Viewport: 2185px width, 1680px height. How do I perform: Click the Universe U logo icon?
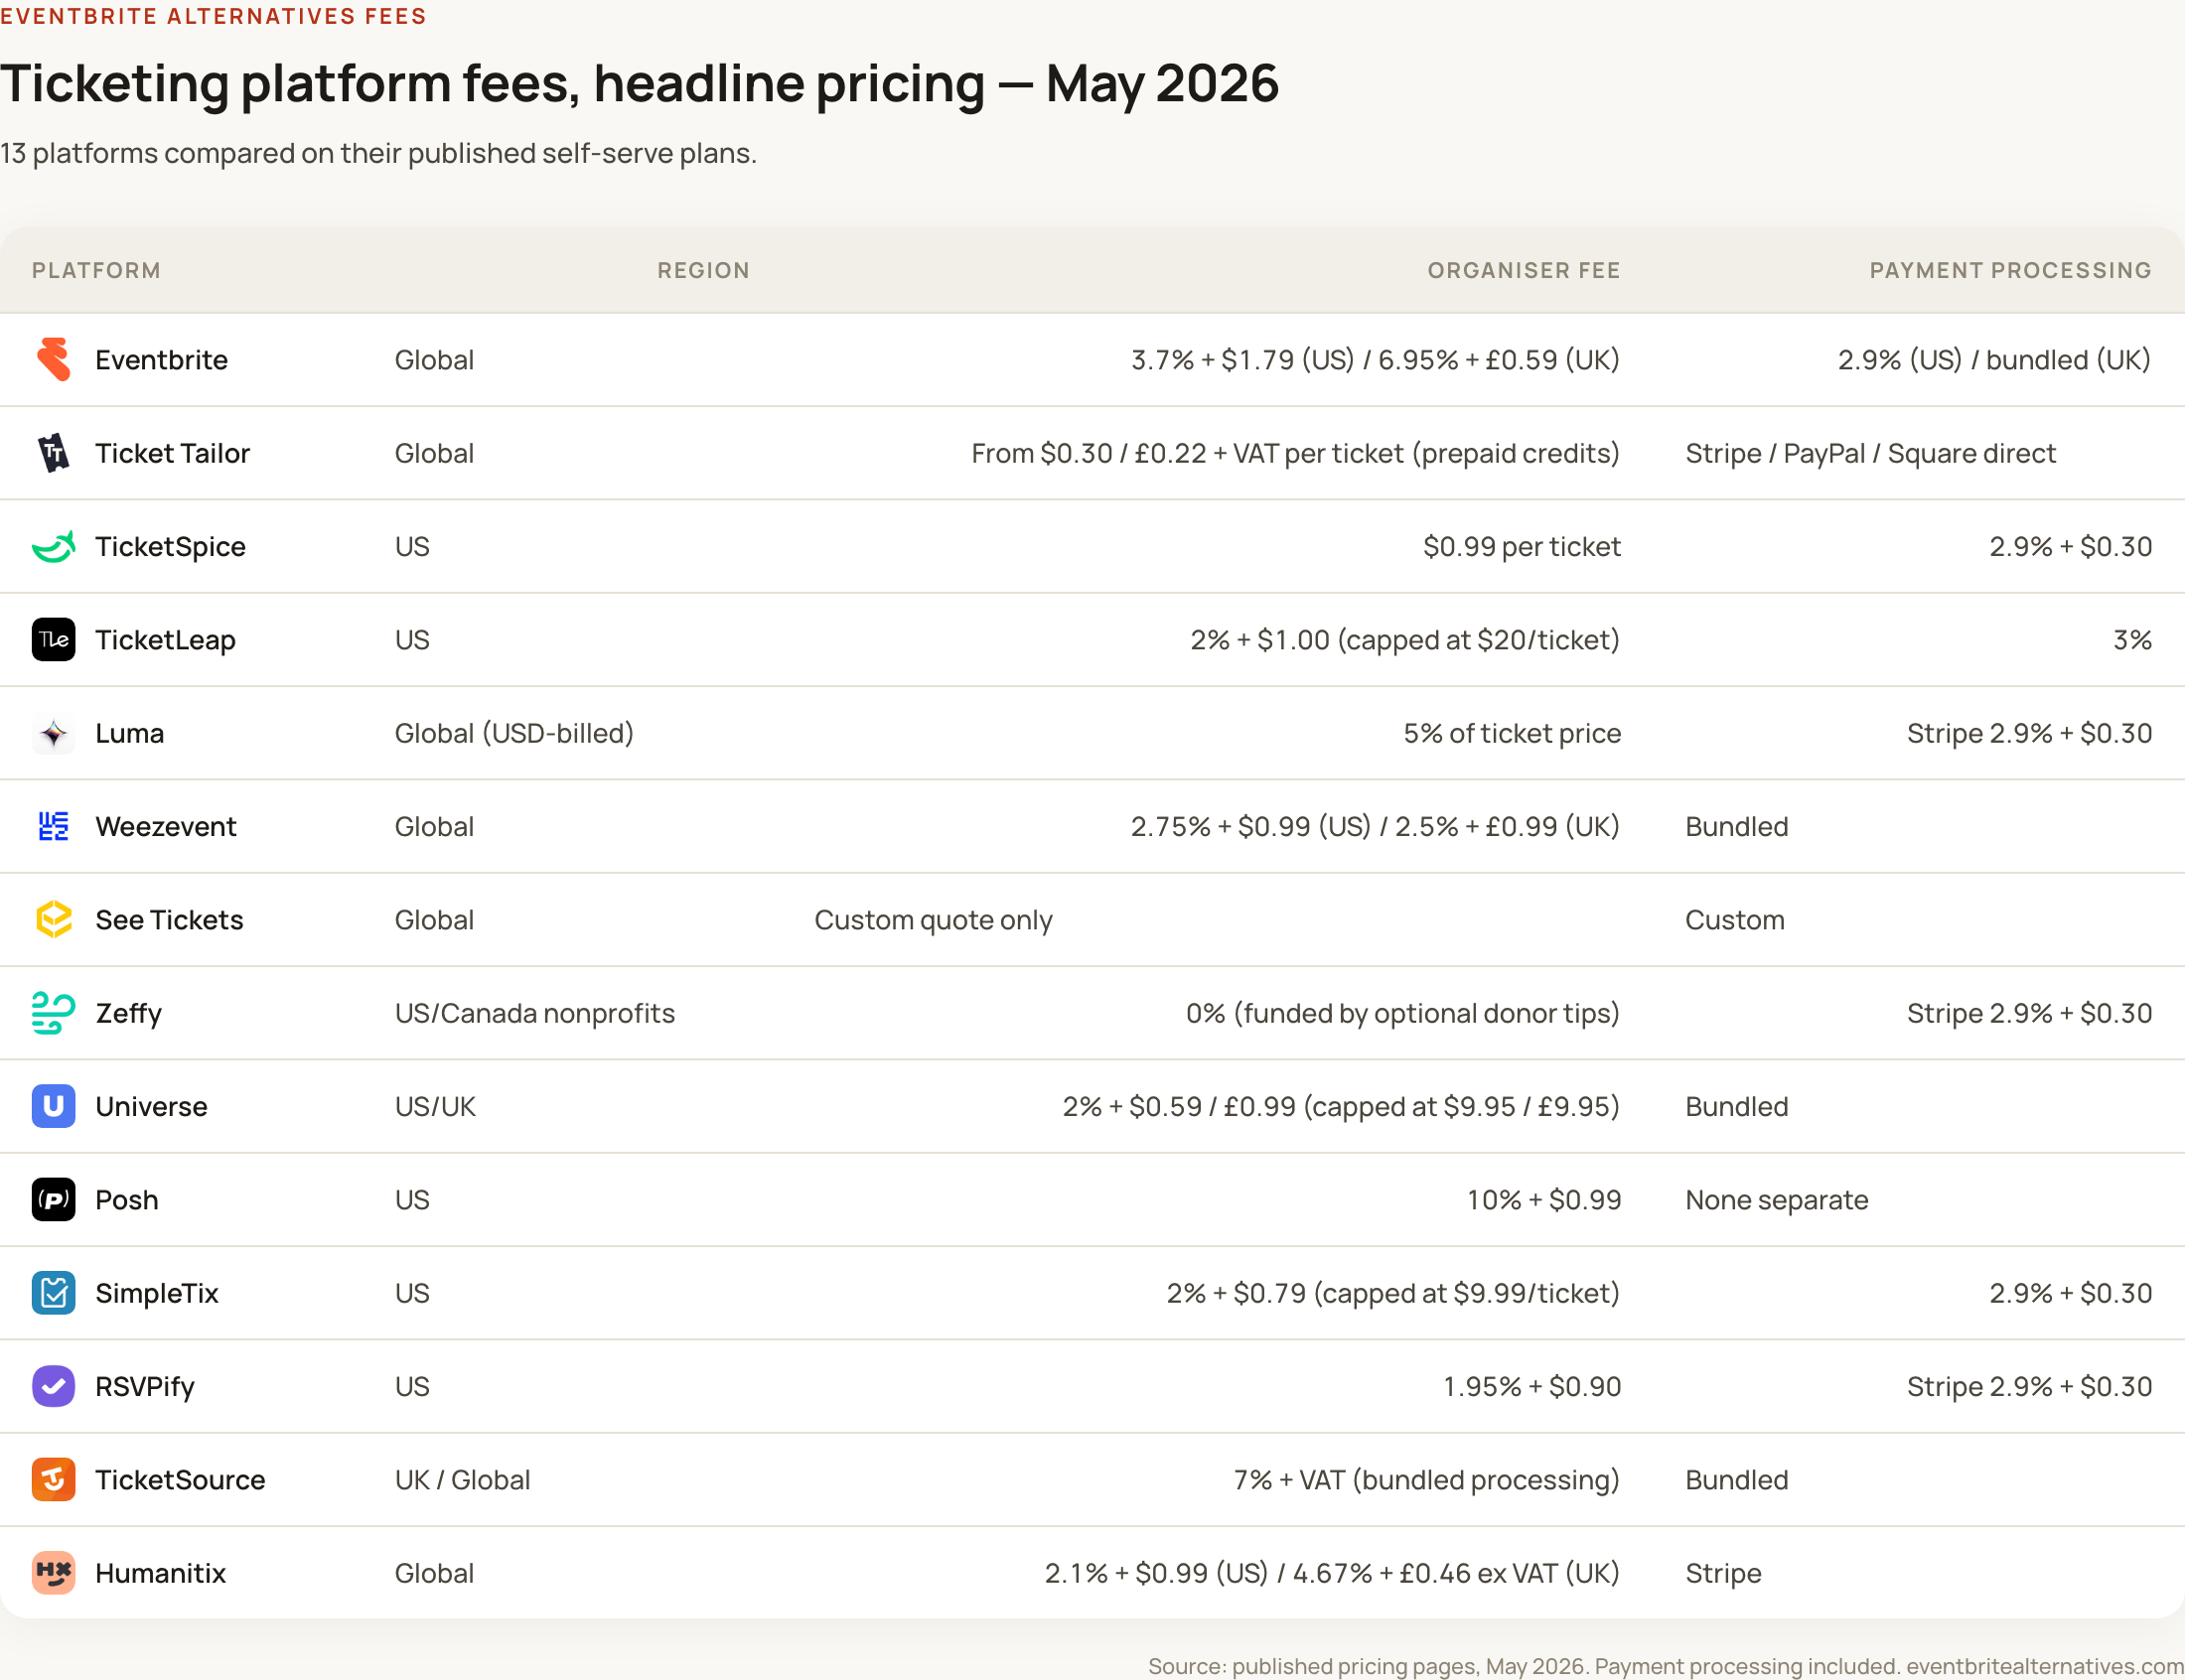tap(54, 1107)
